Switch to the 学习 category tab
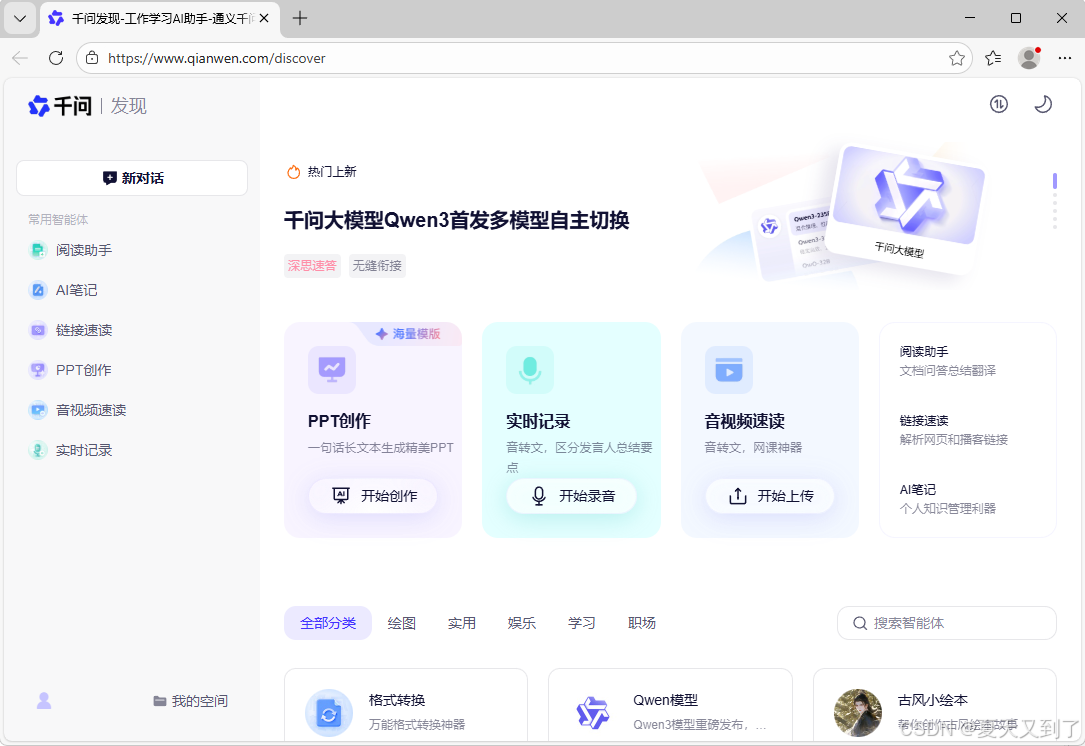The width and height of the screenshot is (1085, 746). click(582, 624)
